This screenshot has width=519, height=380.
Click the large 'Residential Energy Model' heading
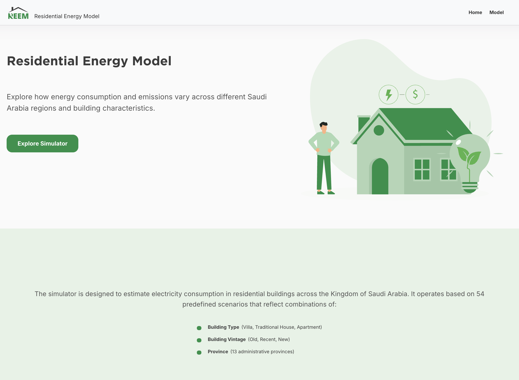click(x=89, y=61)
